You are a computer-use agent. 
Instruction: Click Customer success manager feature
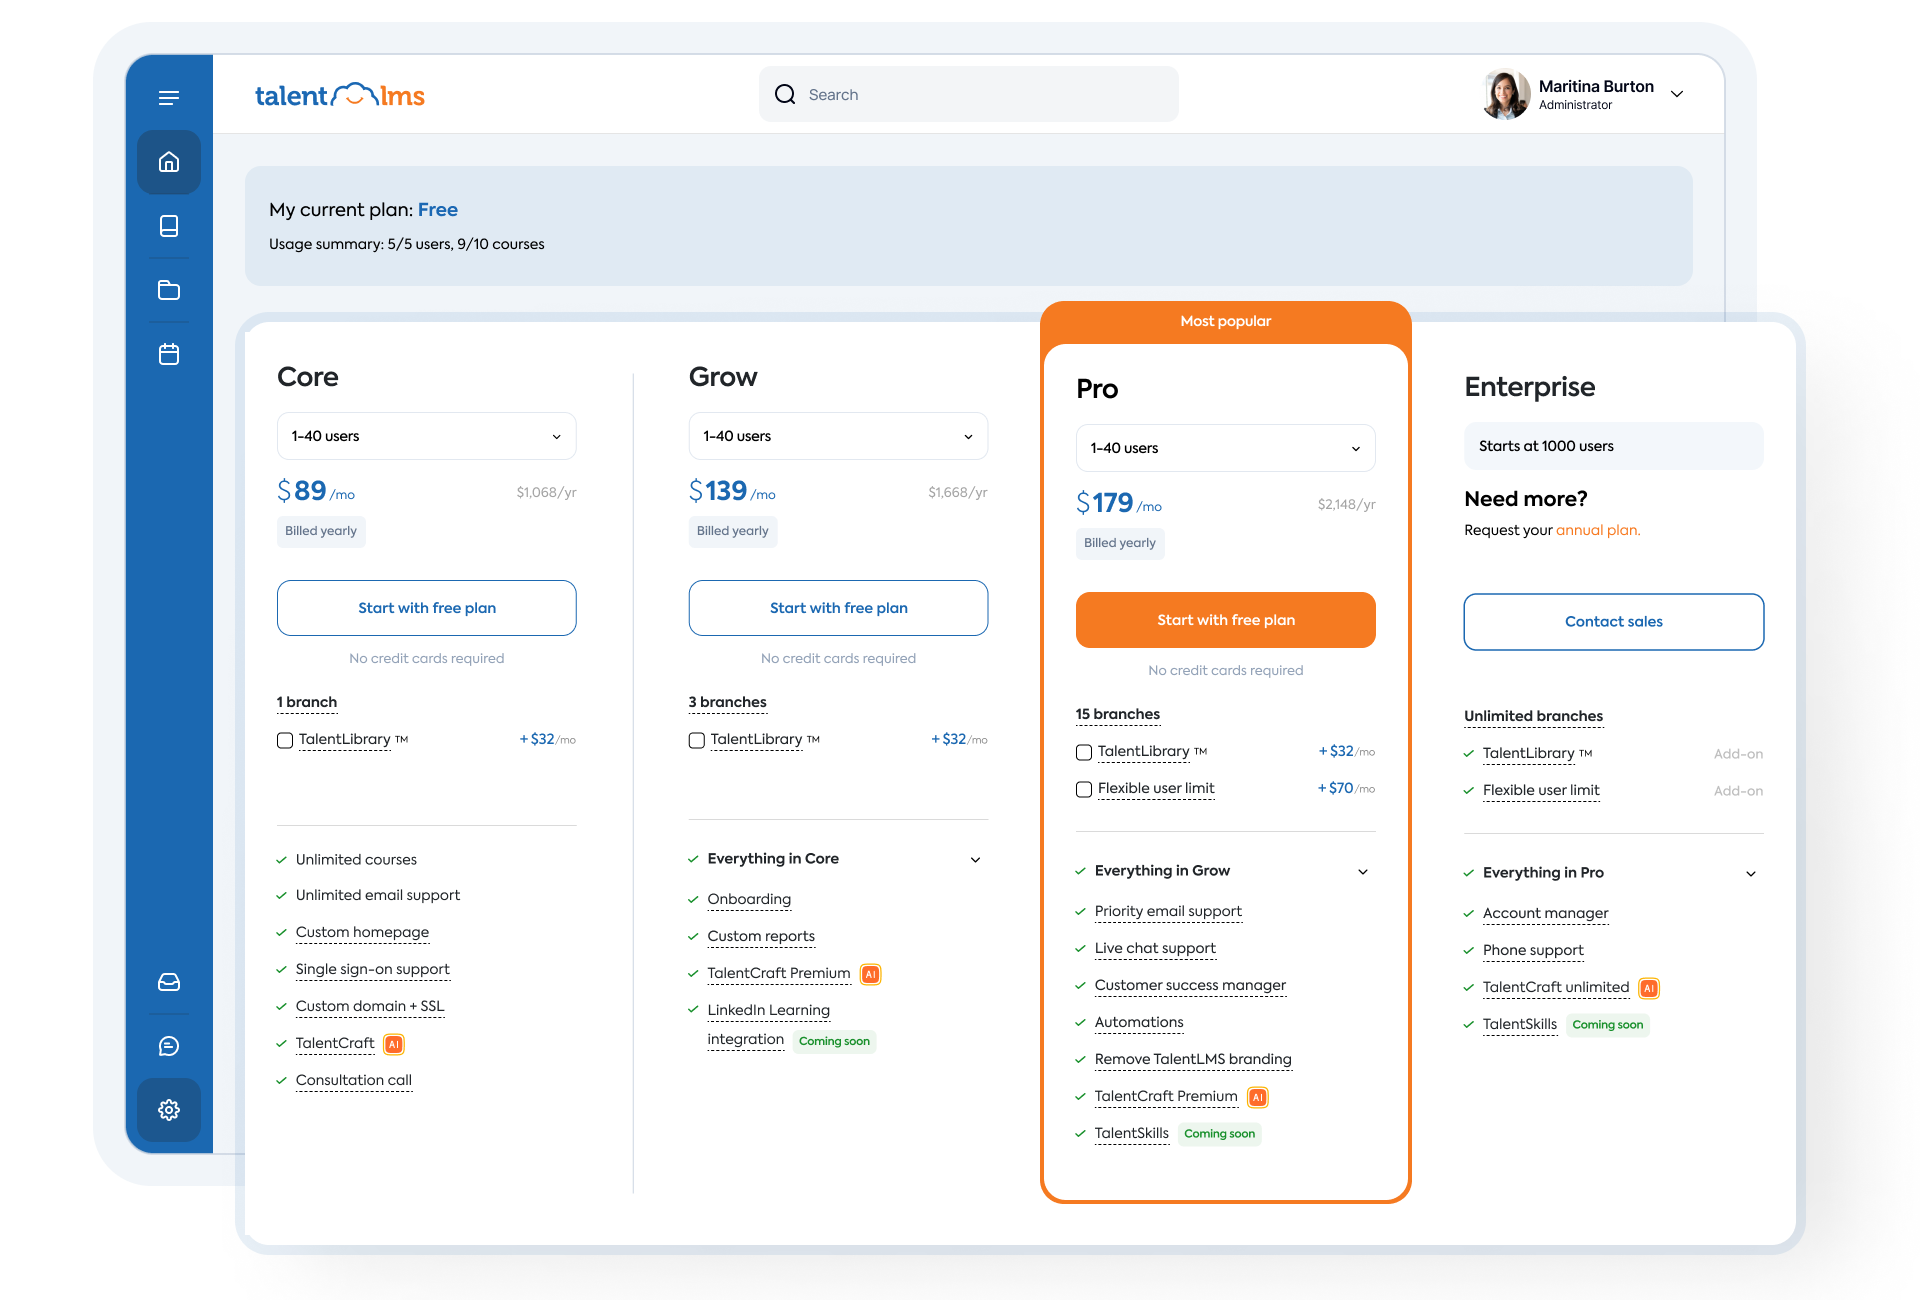[1190, 985]
